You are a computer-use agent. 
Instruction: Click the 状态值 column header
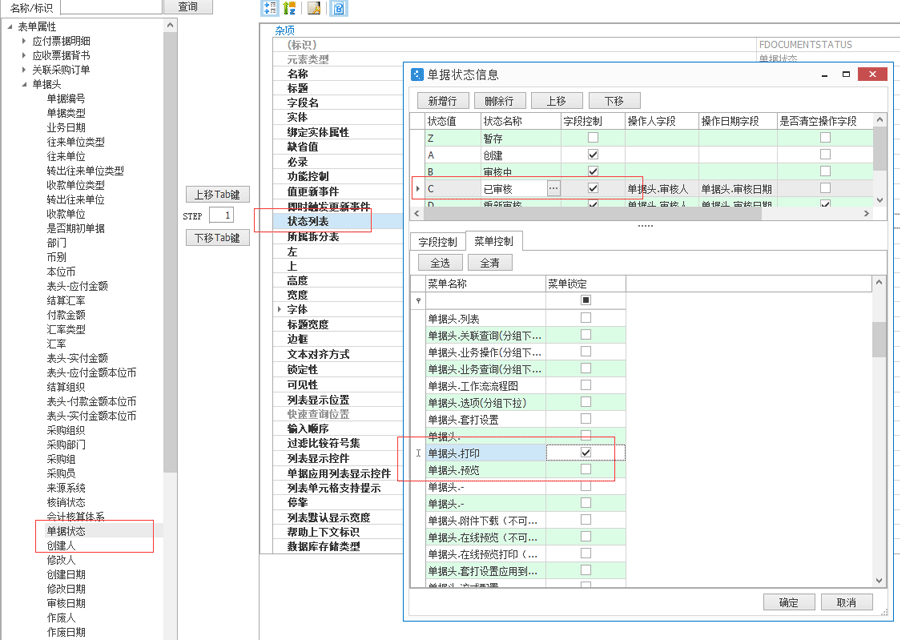[x=453, y=121]
